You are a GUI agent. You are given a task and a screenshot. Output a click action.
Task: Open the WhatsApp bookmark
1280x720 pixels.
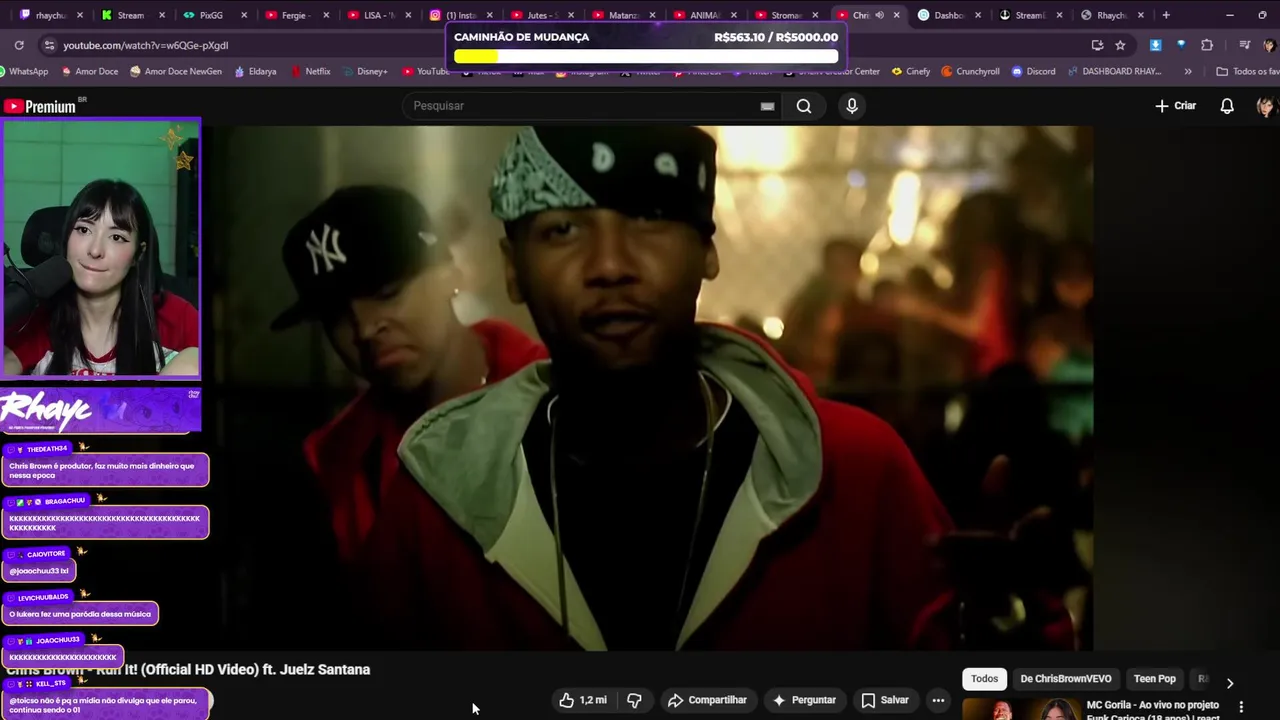(22, 71)
